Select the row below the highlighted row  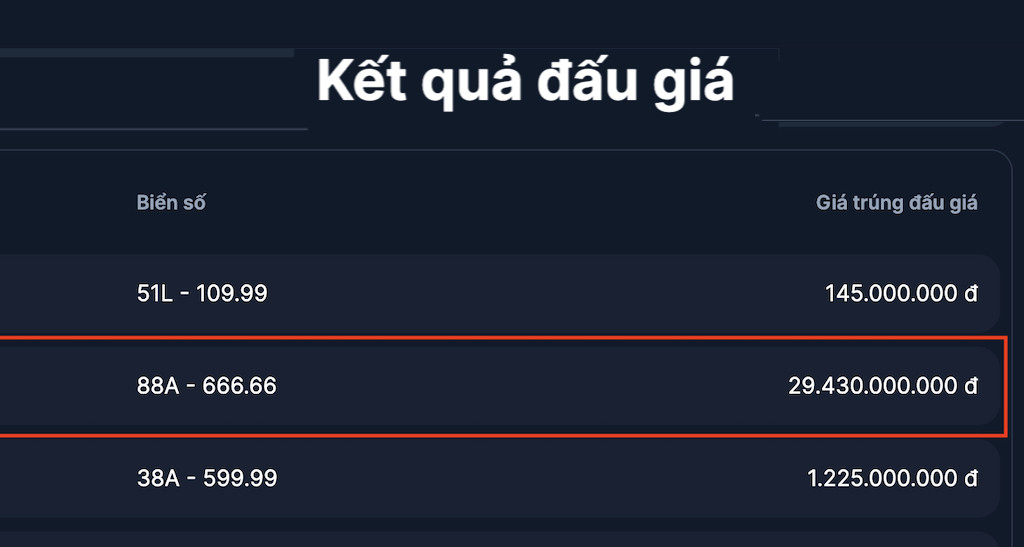[500, 478]
